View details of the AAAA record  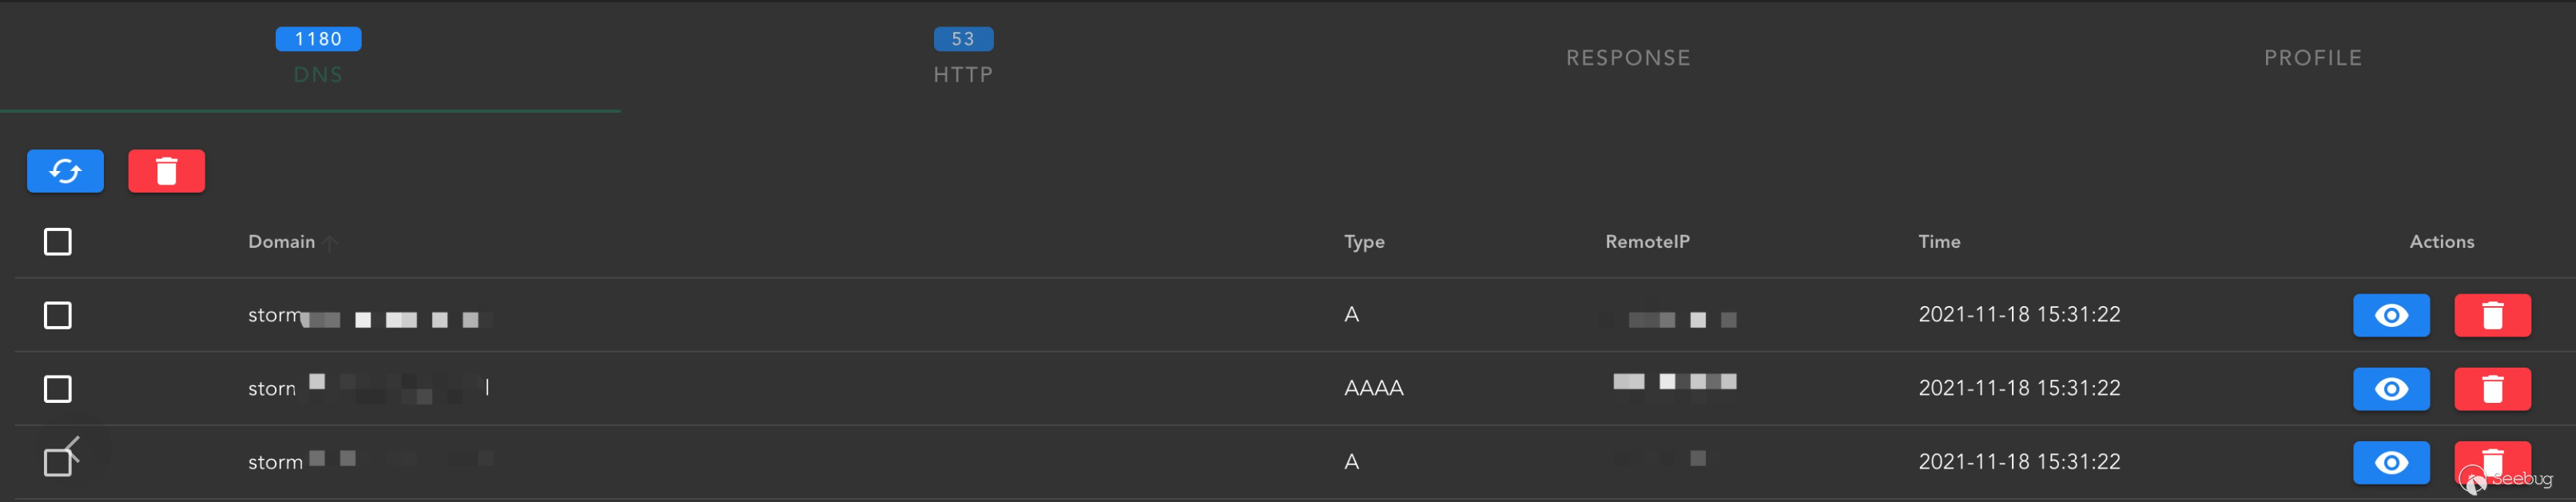pos(2390,389)
